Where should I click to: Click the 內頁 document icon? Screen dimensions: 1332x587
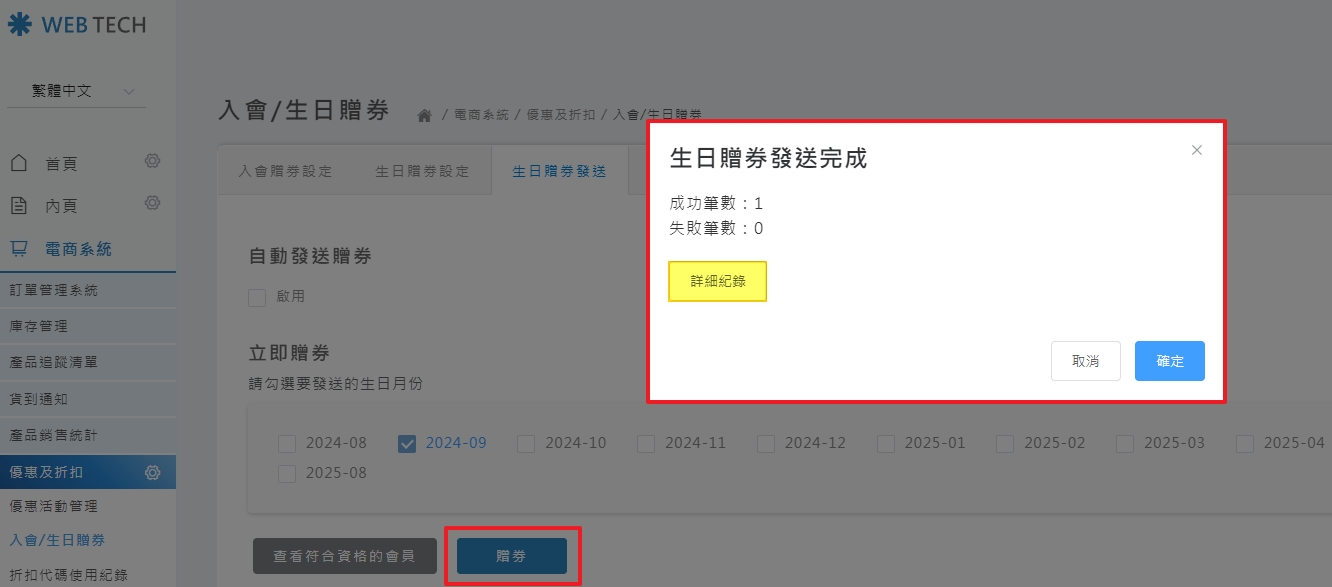tap(19, 206)
